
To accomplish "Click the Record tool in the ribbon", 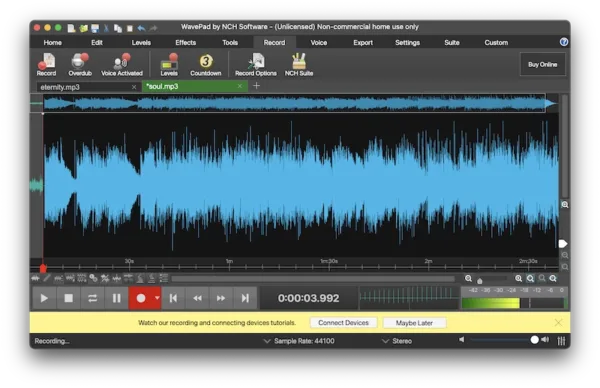I will (x=46, y=65).
